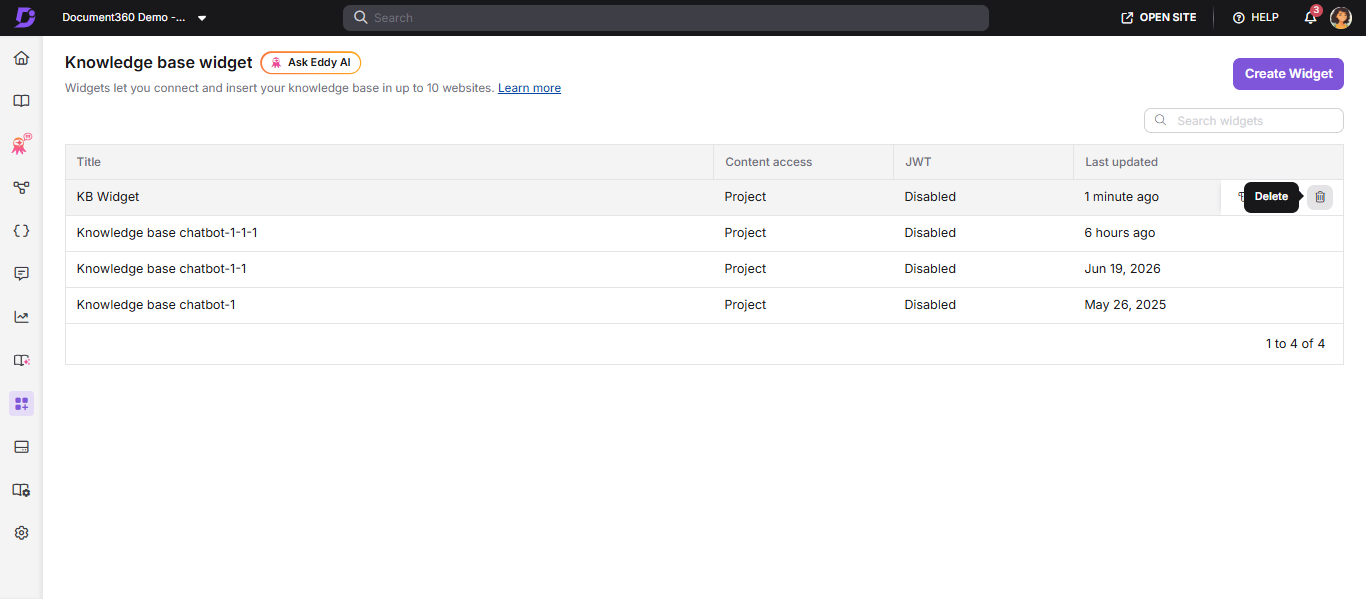Click the 'May 26, 2025' cell
This screenshot has height=599, width=1366.
tap(1125, 305)
